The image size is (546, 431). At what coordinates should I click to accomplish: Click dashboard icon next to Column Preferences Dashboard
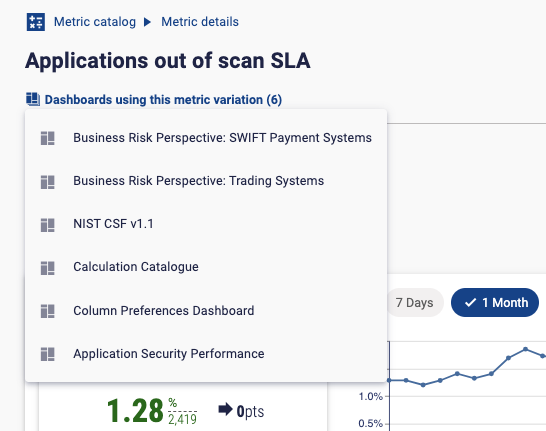(48, 311)
